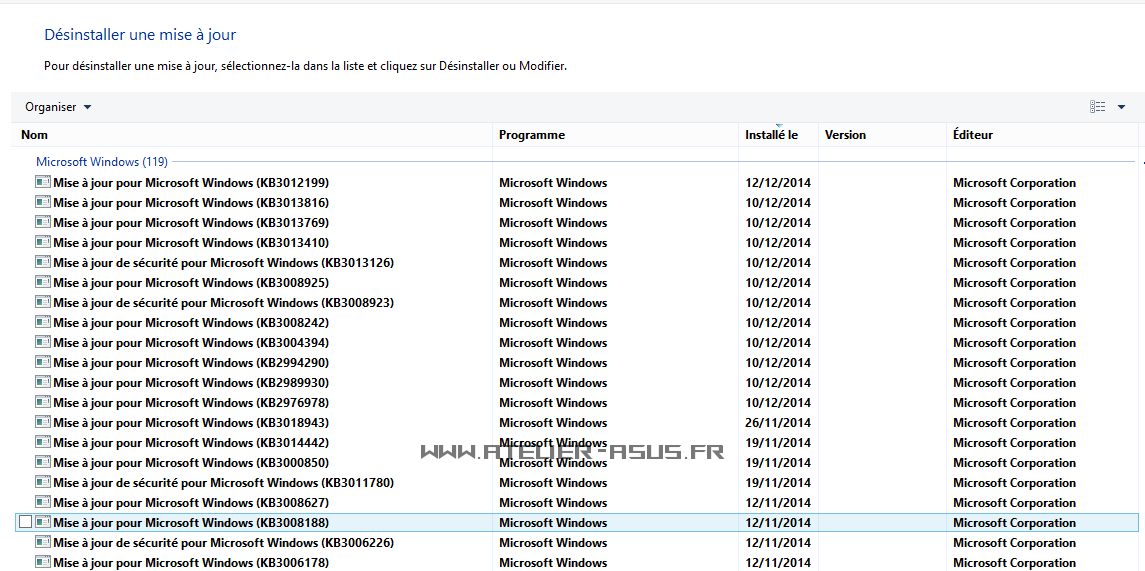The image size is (1145, 571).
Task: Sort by Installé le column header
Action: [771, 135]
